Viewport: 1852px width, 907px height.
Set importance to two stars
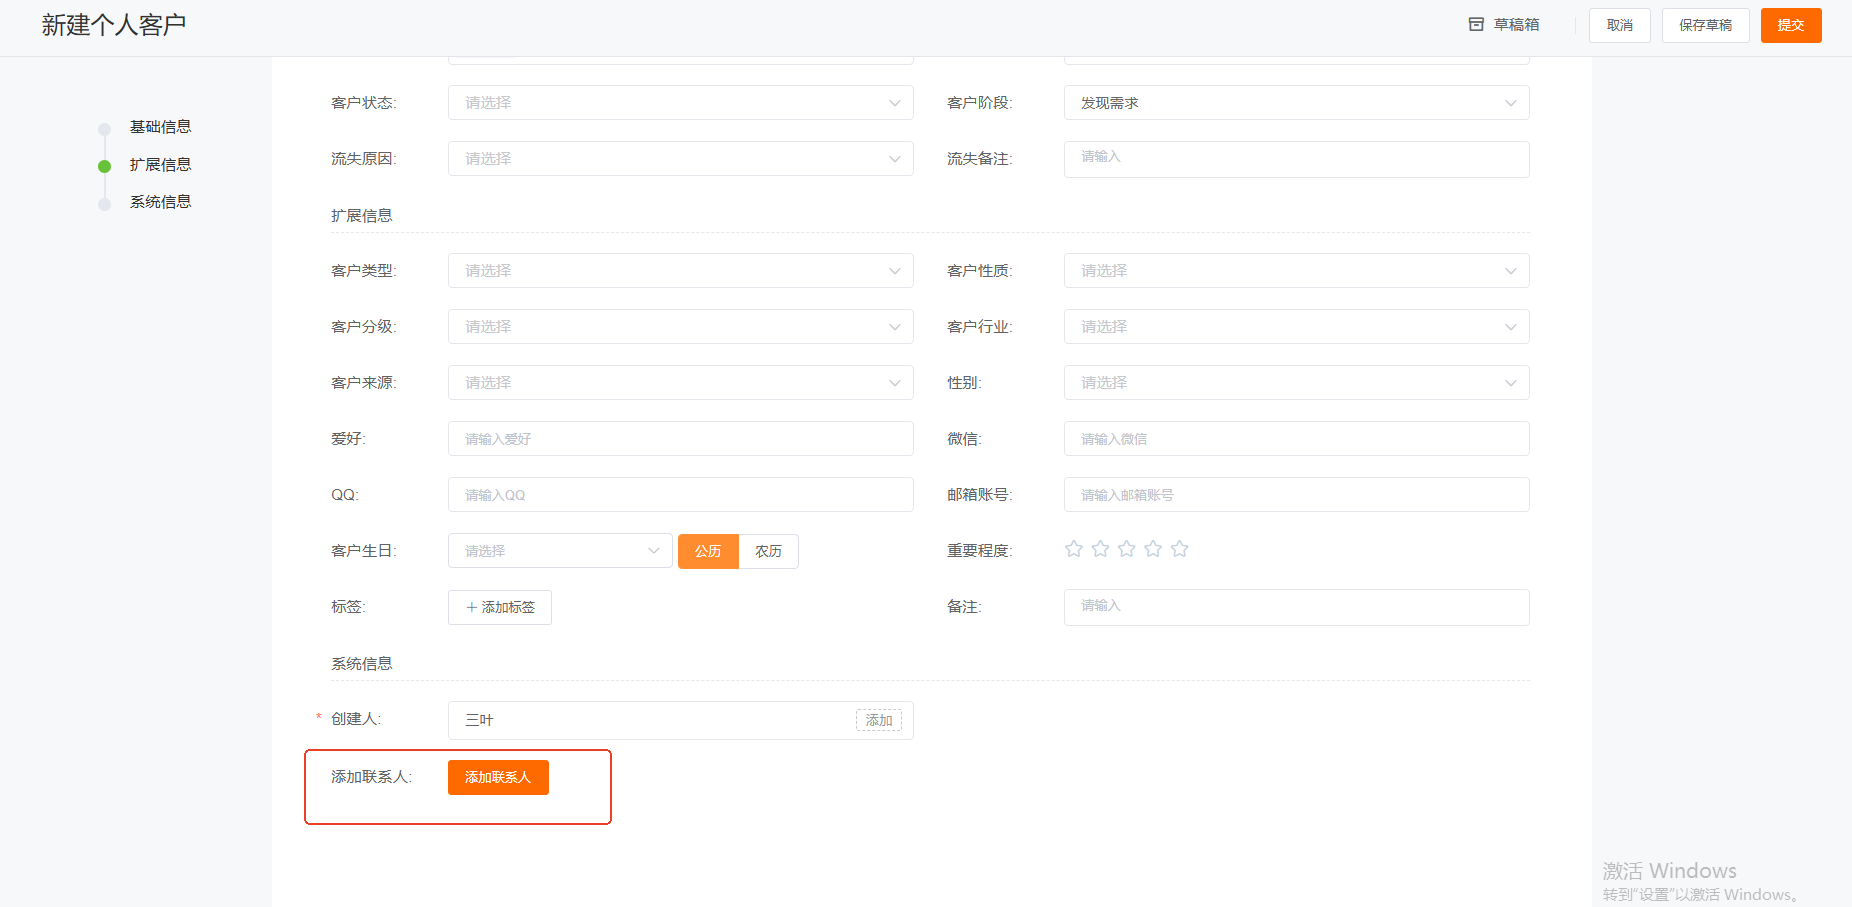[x=1100, y=549]
